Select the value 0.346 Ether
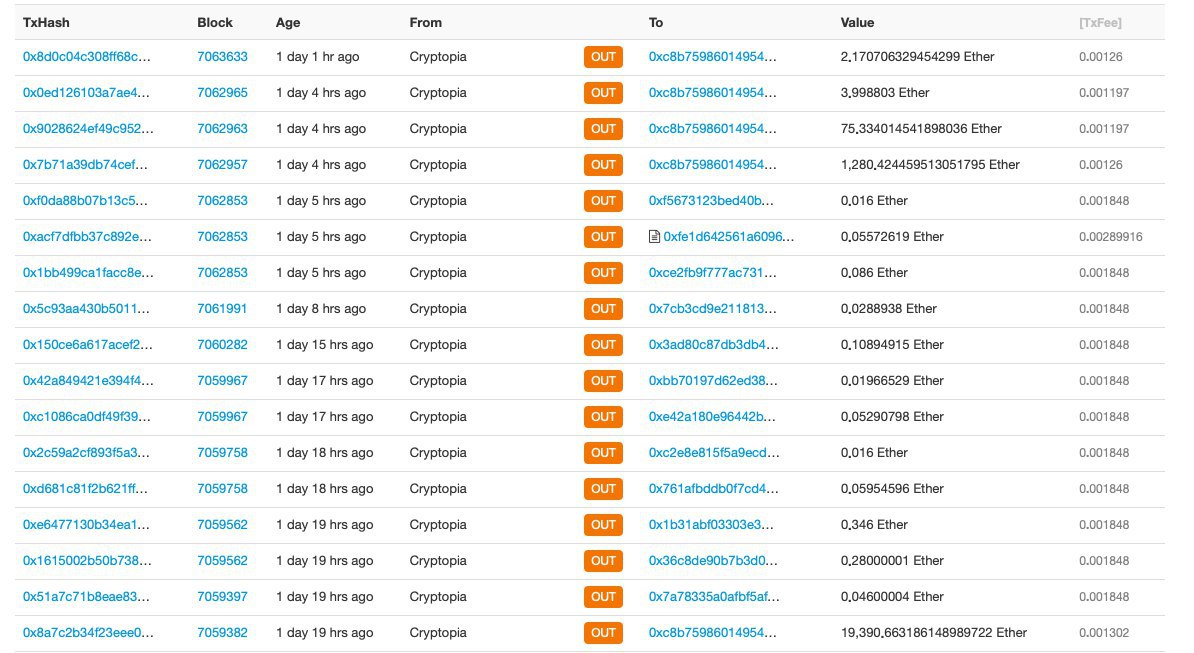This screenshot has height=653, width=1194. [874, 525]
